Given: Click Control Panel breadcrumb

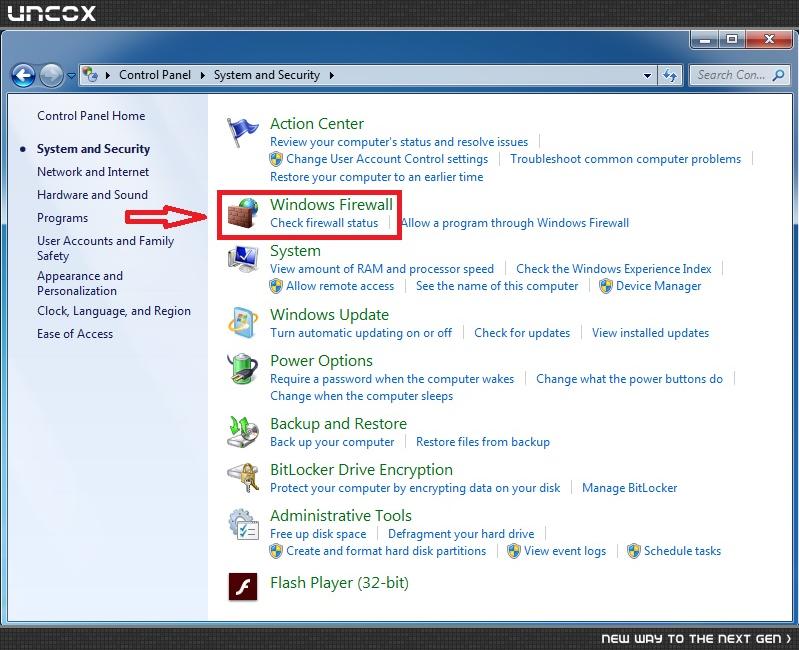Looking at the screenshot, I should click(155, 75).
